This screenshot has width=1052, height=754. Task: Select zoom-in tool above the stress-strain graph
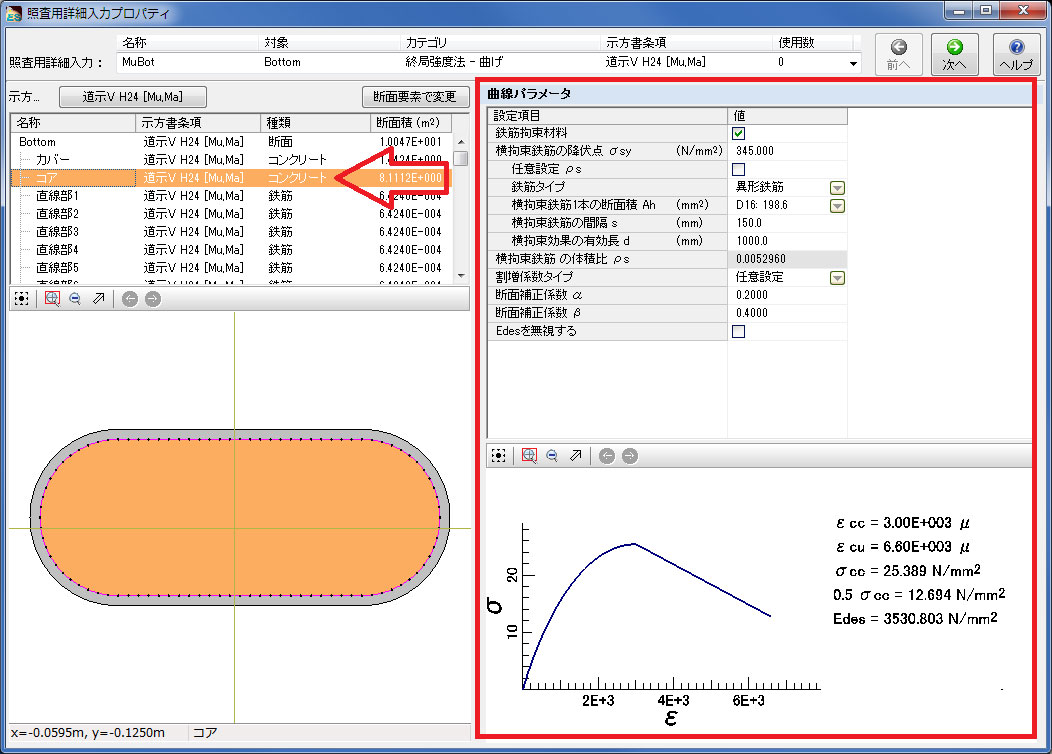[529, 456]
